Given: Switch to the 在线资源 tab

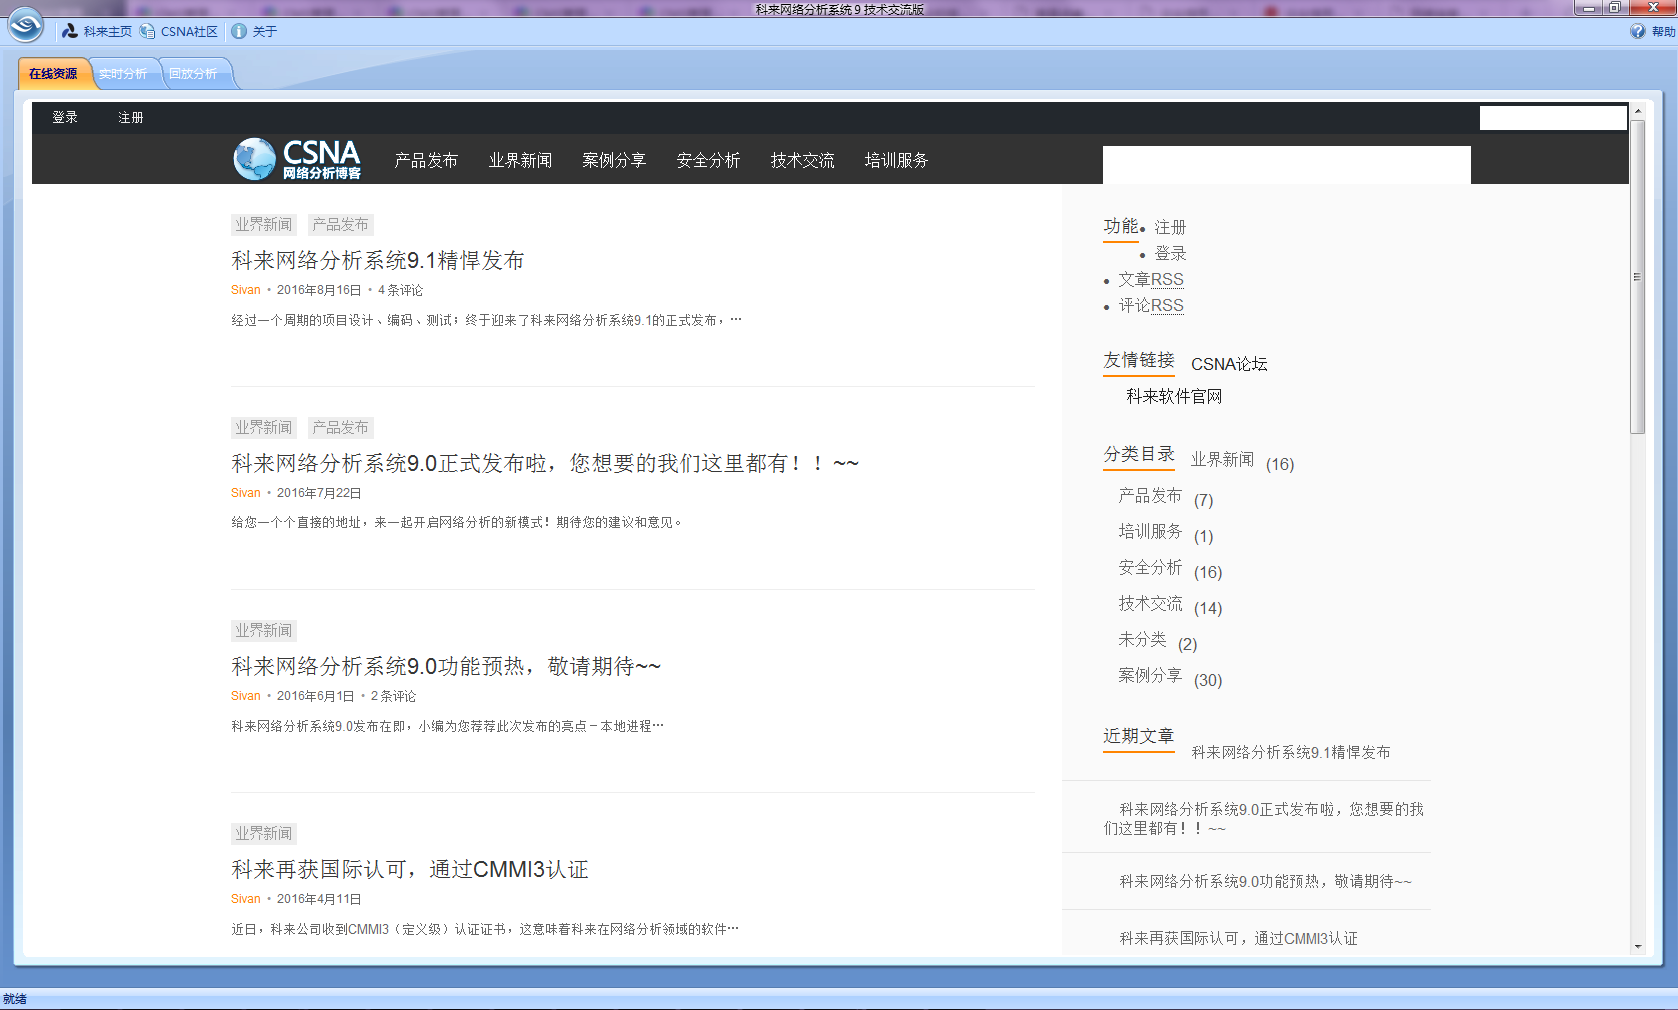Looking at the screenshot, I should coord(53,74).
